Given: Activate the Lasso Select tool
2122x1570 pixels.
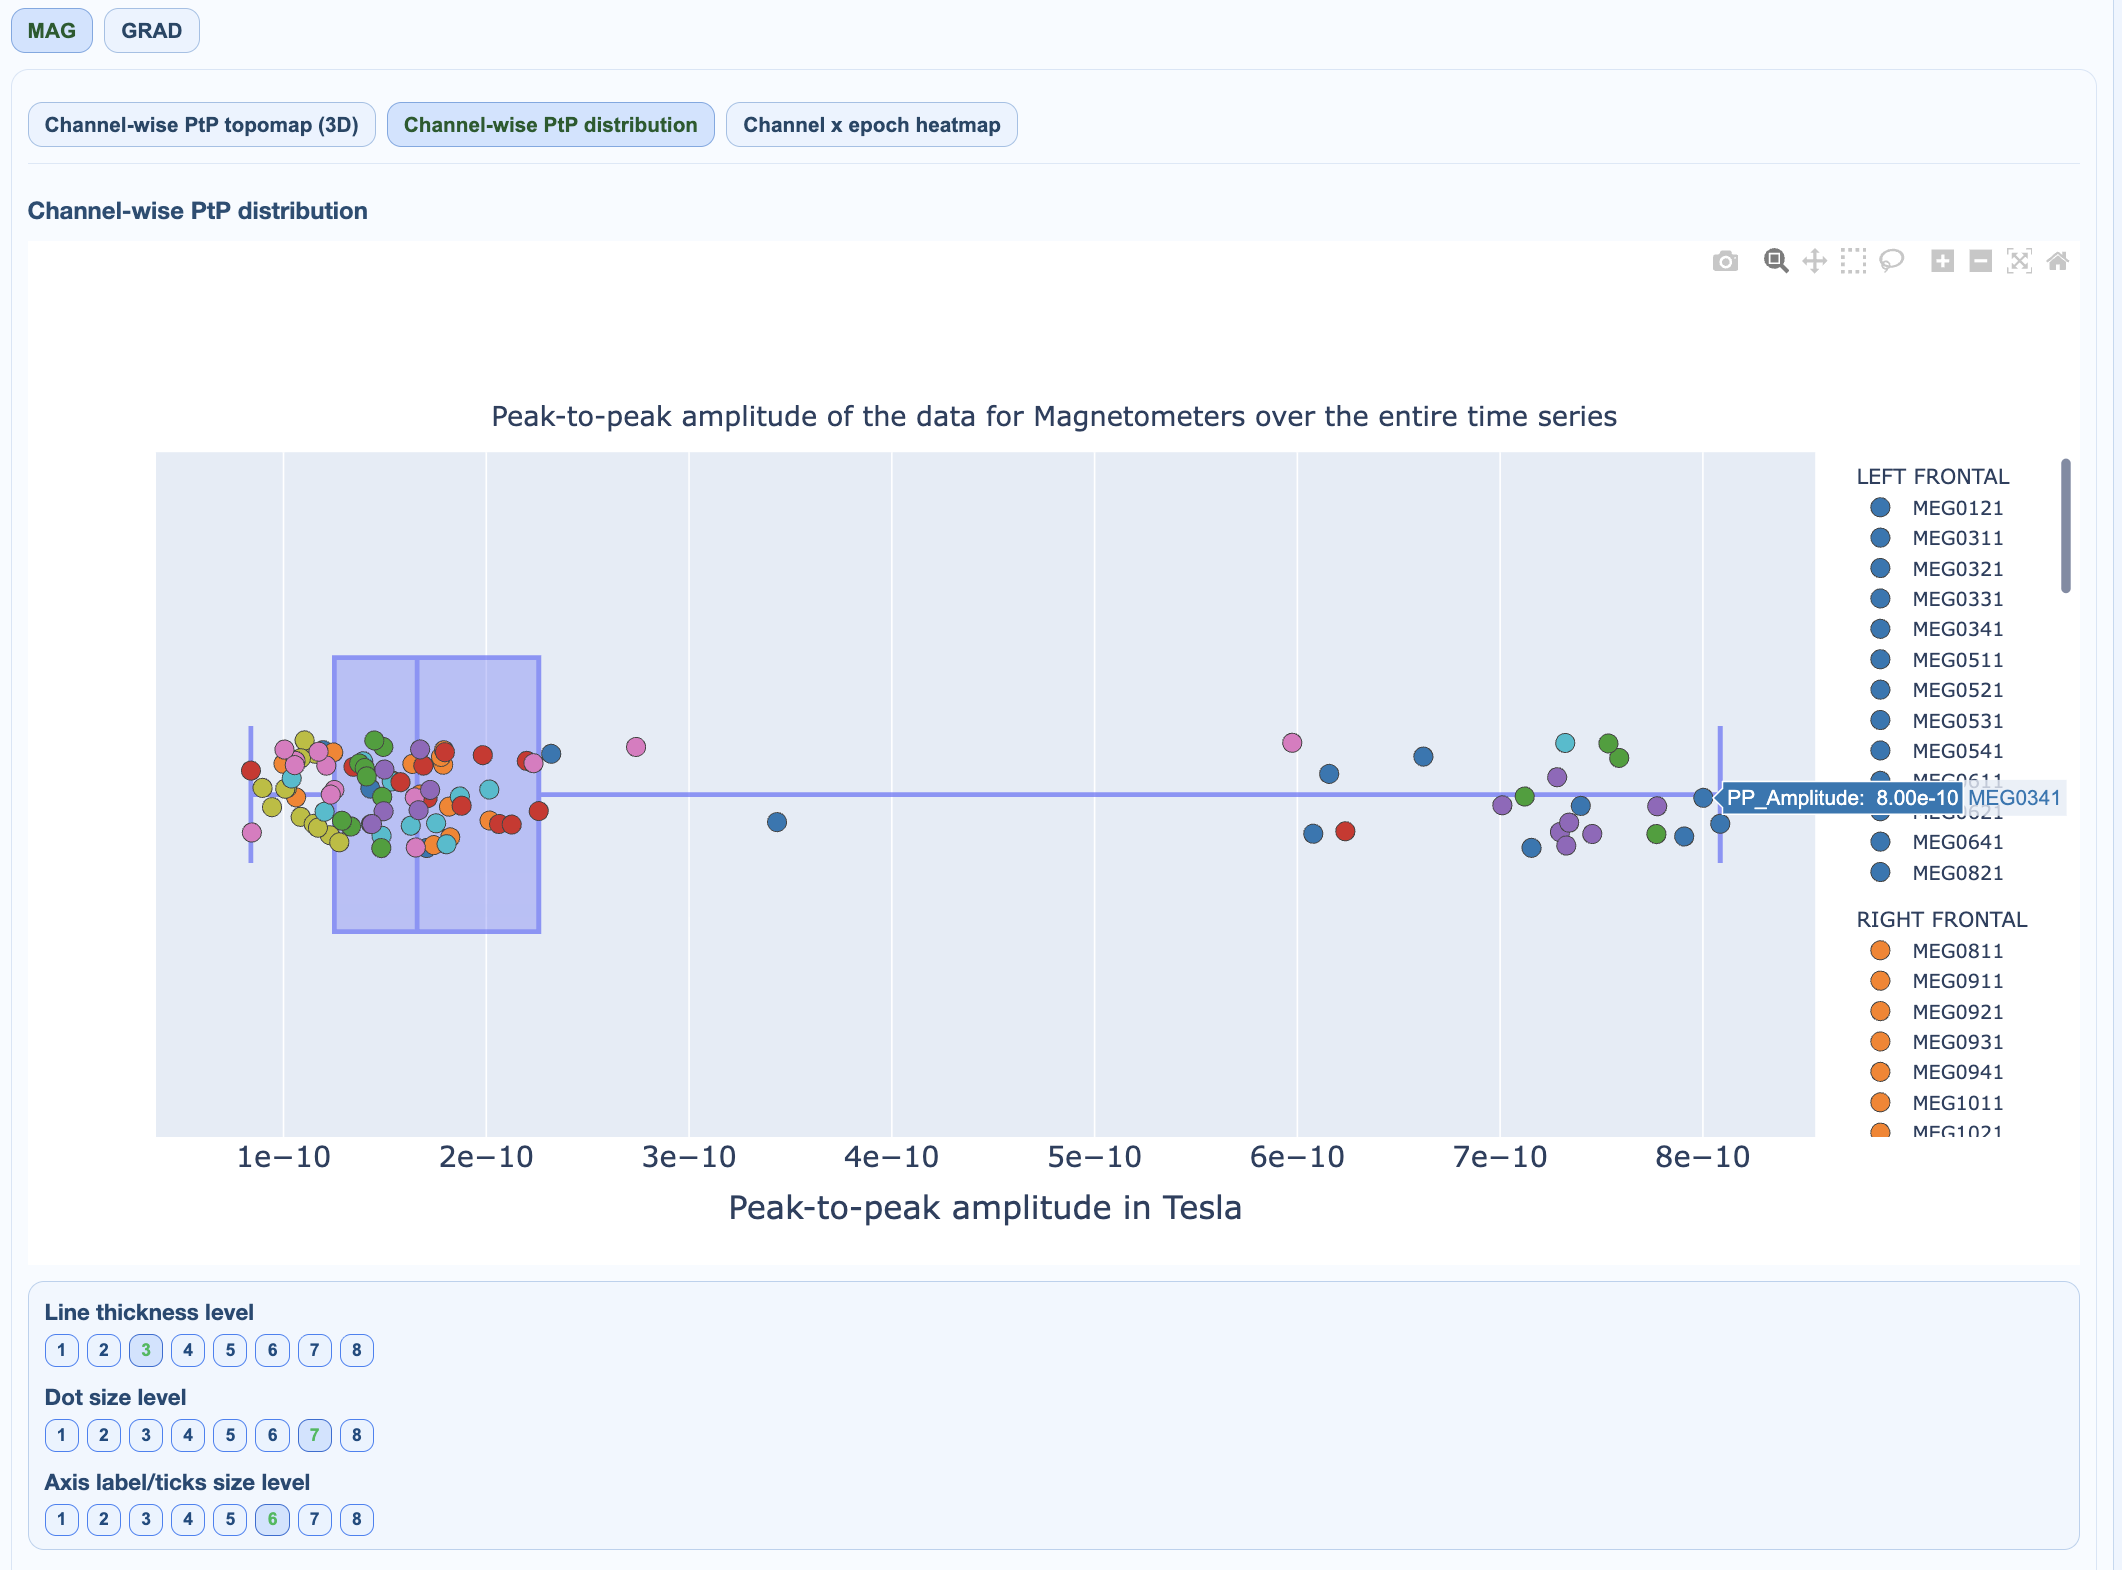Looking at the screenshot, I should 1891,262.
